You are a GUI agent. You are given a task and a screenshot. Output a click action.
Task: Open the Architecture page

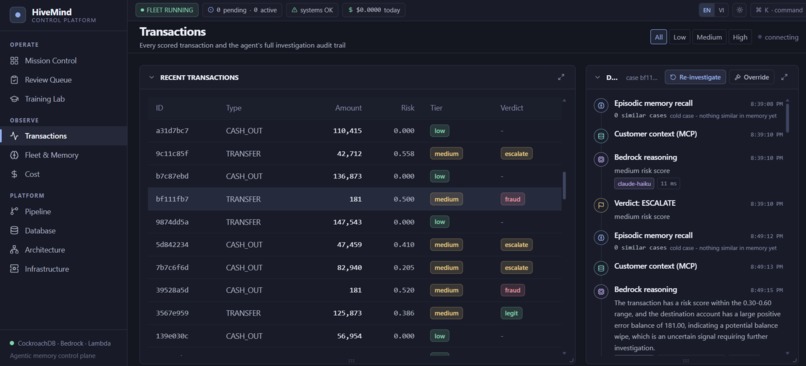[x=64, y=250]
